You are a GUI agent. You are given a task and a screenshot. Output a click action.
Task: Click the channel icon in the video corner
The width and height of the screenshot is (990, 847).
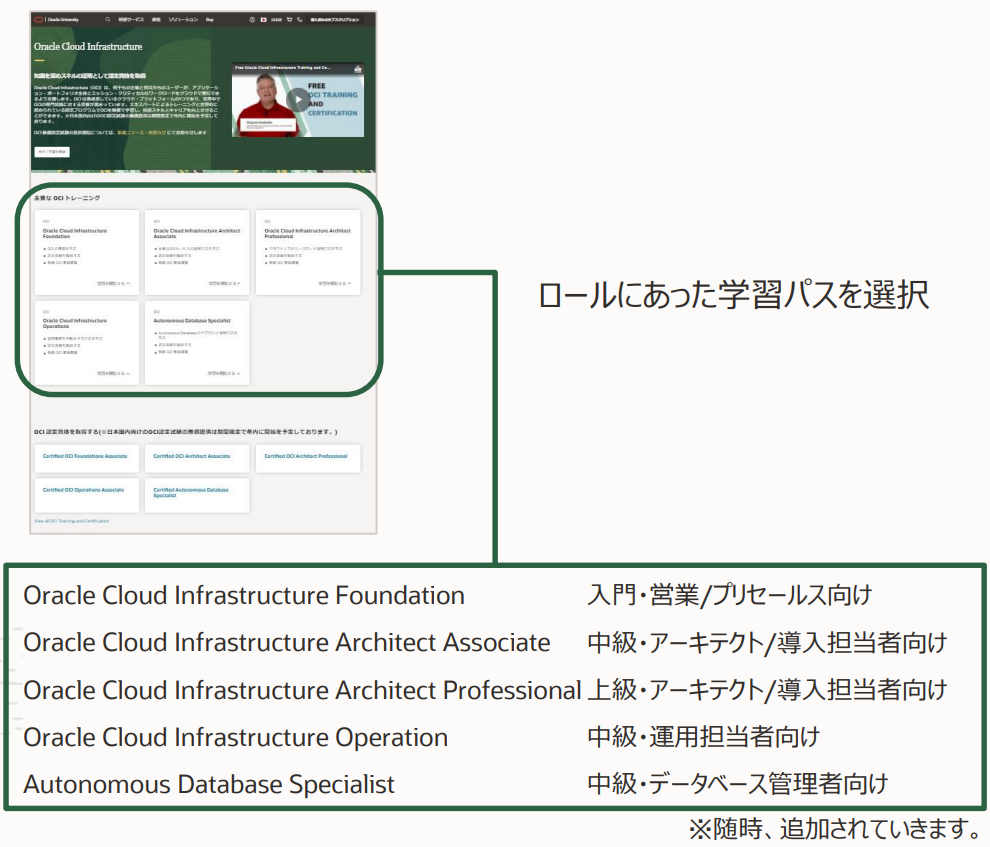tap(358, 68)
